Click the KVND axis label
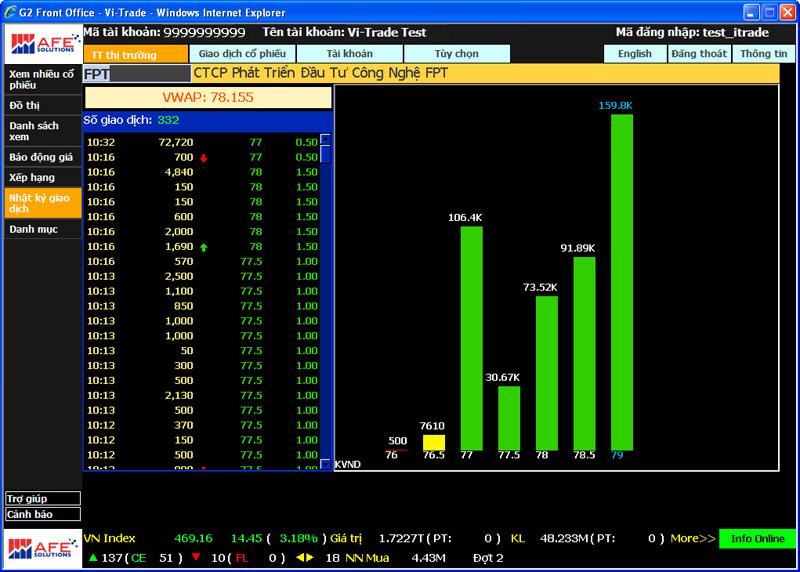 click(x=347, y=464)
